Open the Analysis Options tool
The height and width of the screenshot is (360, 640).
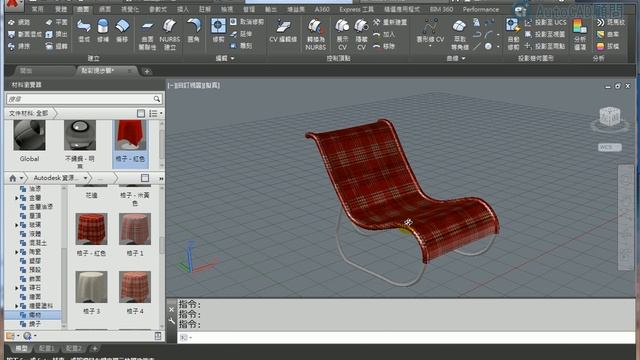(580, 34)
